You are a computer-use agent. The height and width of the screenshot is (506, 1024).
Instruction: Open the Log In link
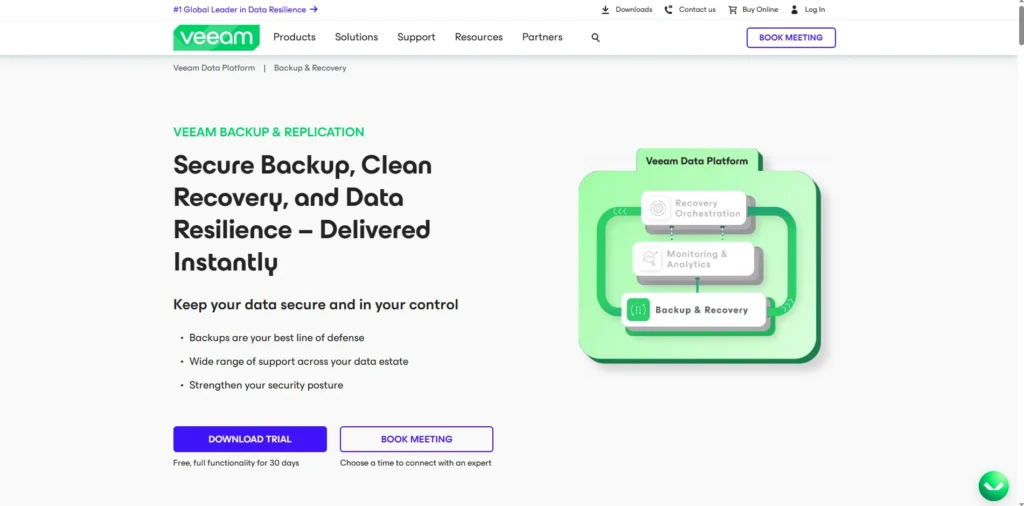pos(814,10)
